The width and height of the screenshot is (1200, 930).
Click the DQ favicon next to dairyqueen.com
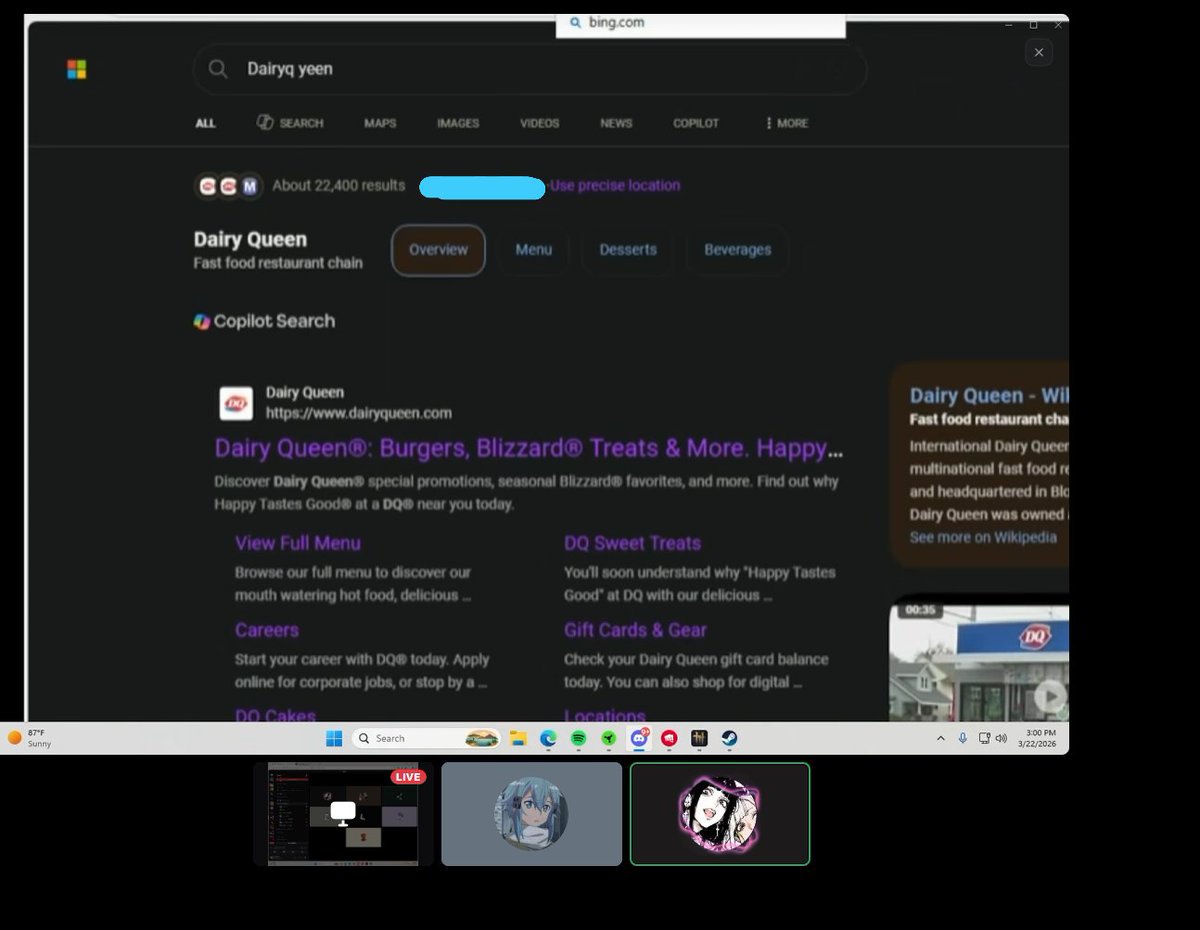click(236, 403)
